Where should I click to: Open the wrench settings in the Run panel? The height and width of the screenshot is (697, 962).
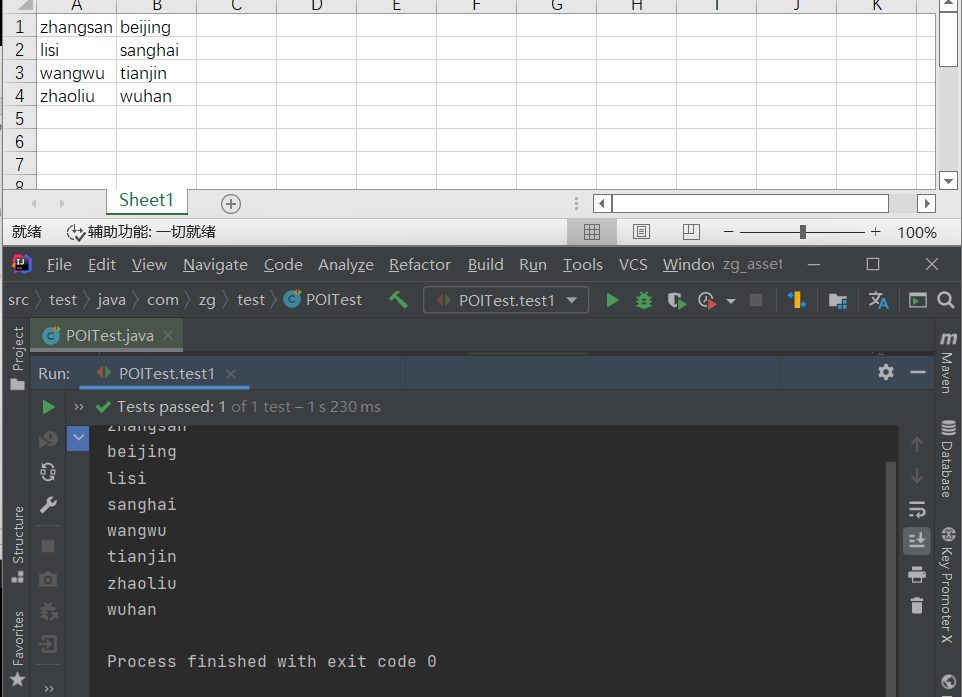coord(48,504)
